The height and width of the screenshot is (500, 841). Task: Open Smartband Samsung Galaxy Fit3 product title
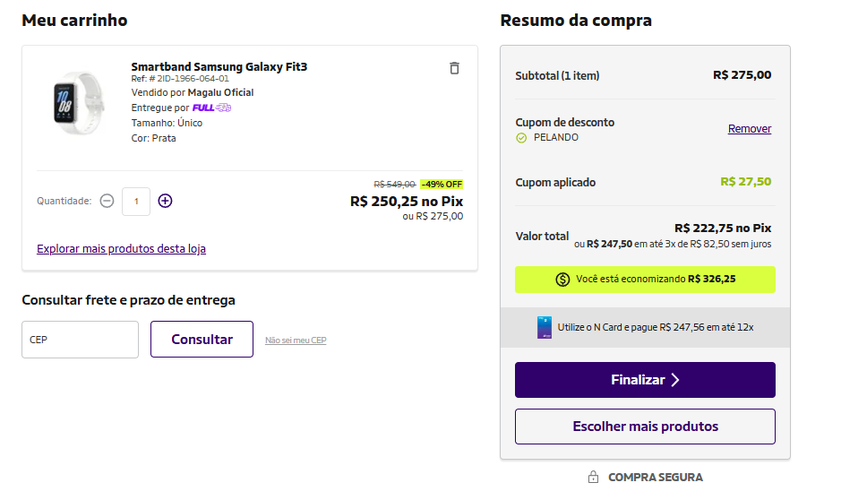[x=219, y=67]
